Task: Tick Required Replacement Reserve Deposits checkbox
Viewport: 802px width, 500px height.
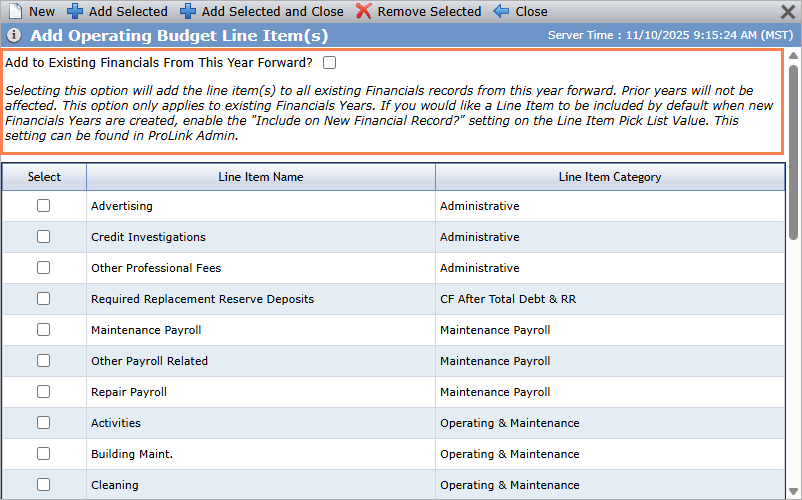Action: pos(43,299)
